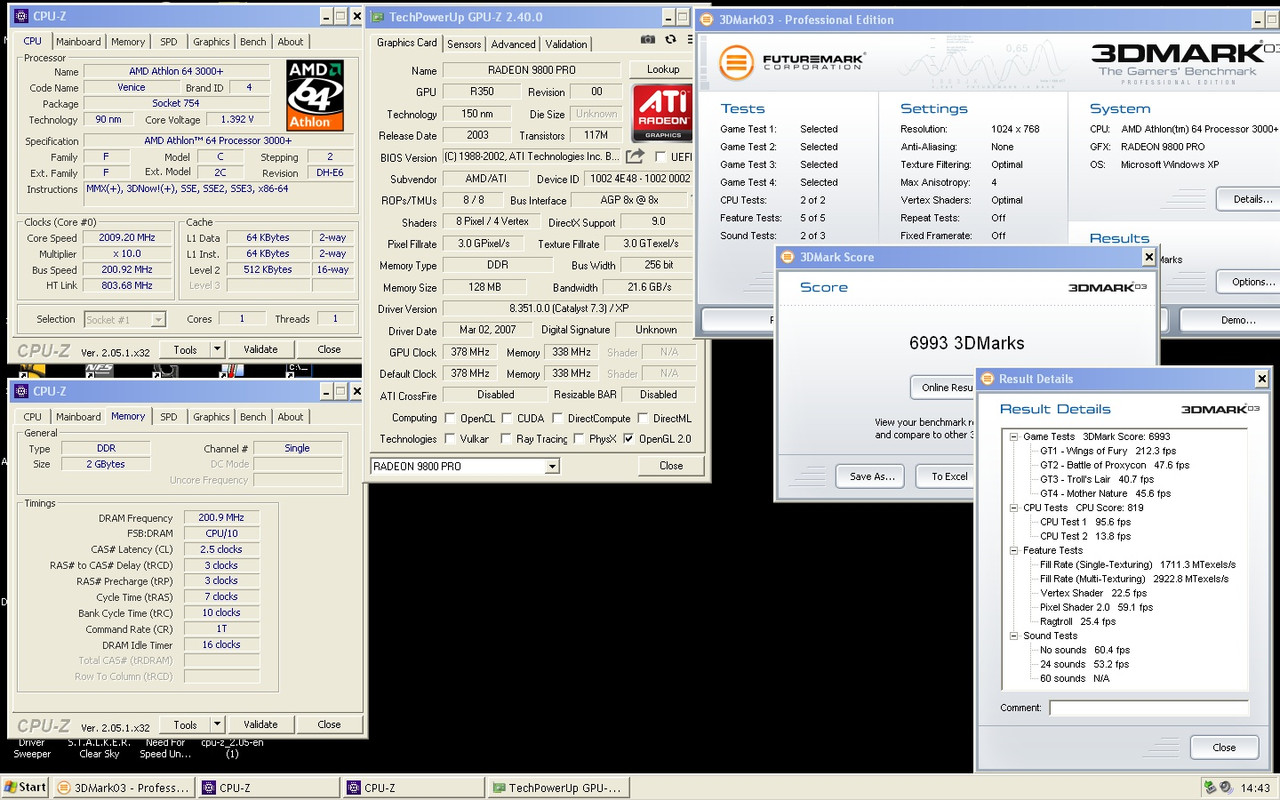Viewport: 1280px width, 800px height.
Task: Click the taskbar clock showing 14:43
Action: 1255,788
